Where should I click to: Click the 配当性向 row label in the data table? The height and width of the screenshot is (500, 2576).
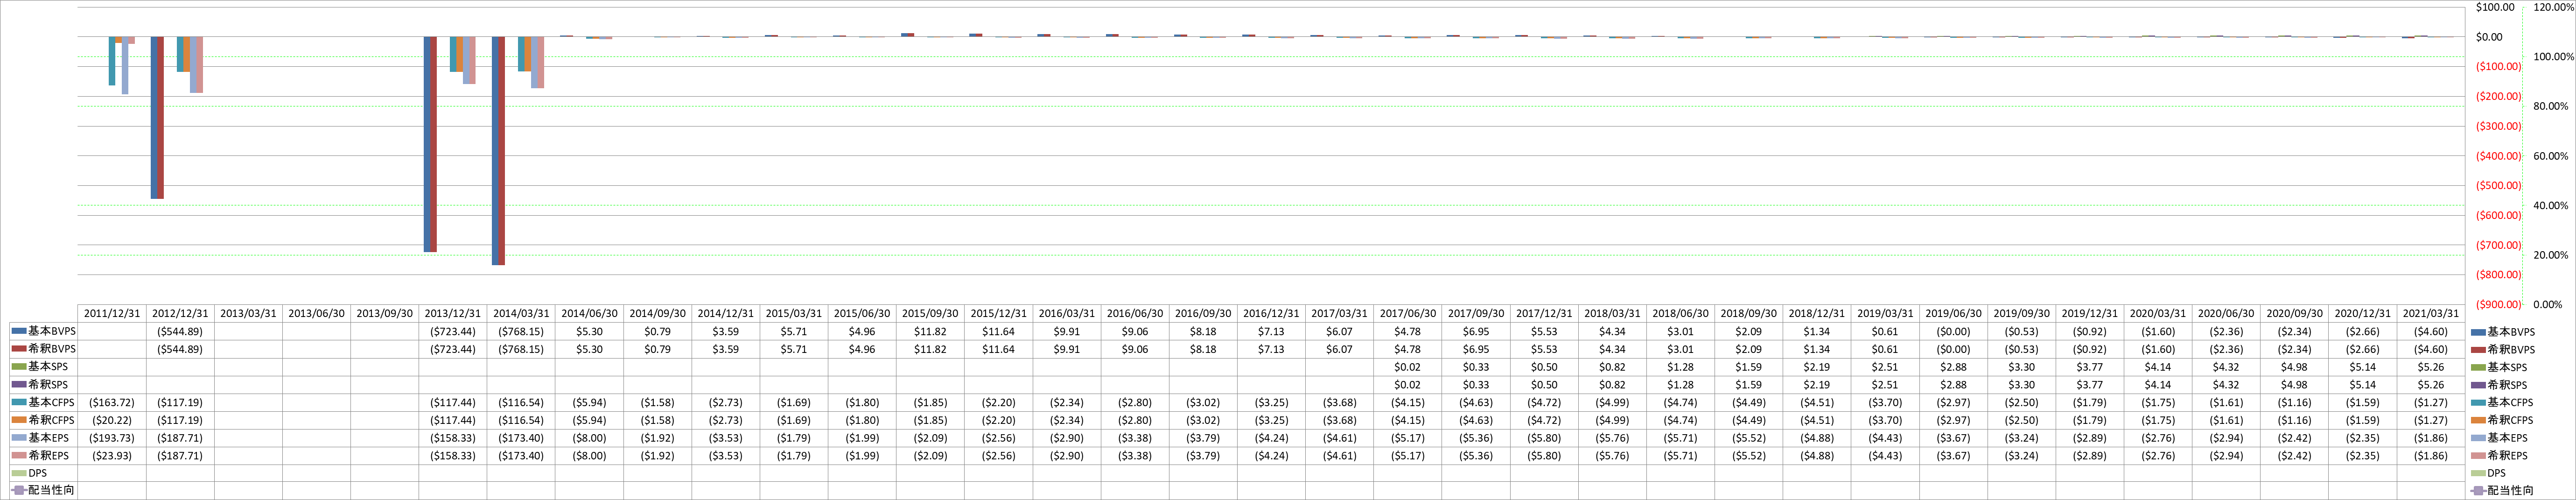point(50,491)
